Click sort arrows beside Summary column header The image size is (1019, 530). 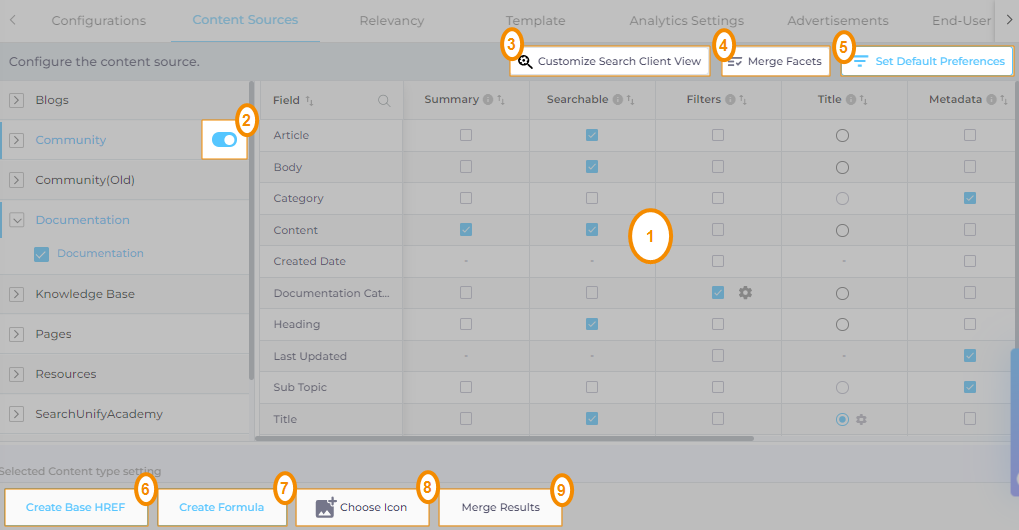pyautogui.click(x=500, y=100)
